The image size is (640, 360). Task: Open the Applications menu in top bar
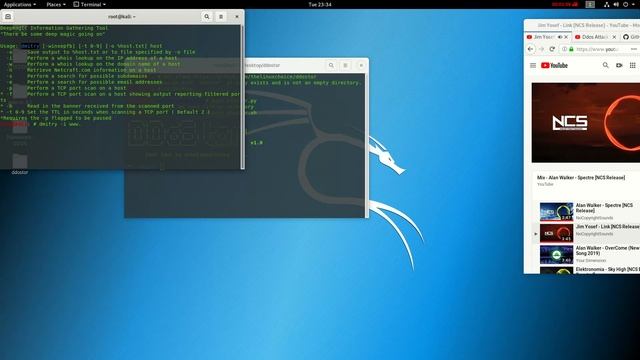pyautogui.click(x=20, y=4)
